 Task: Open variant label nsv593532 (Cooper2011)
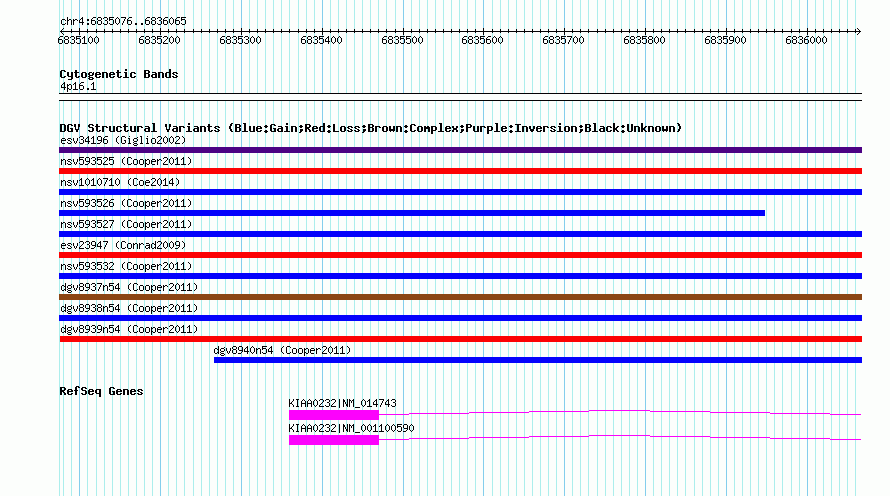coord(126,267)
